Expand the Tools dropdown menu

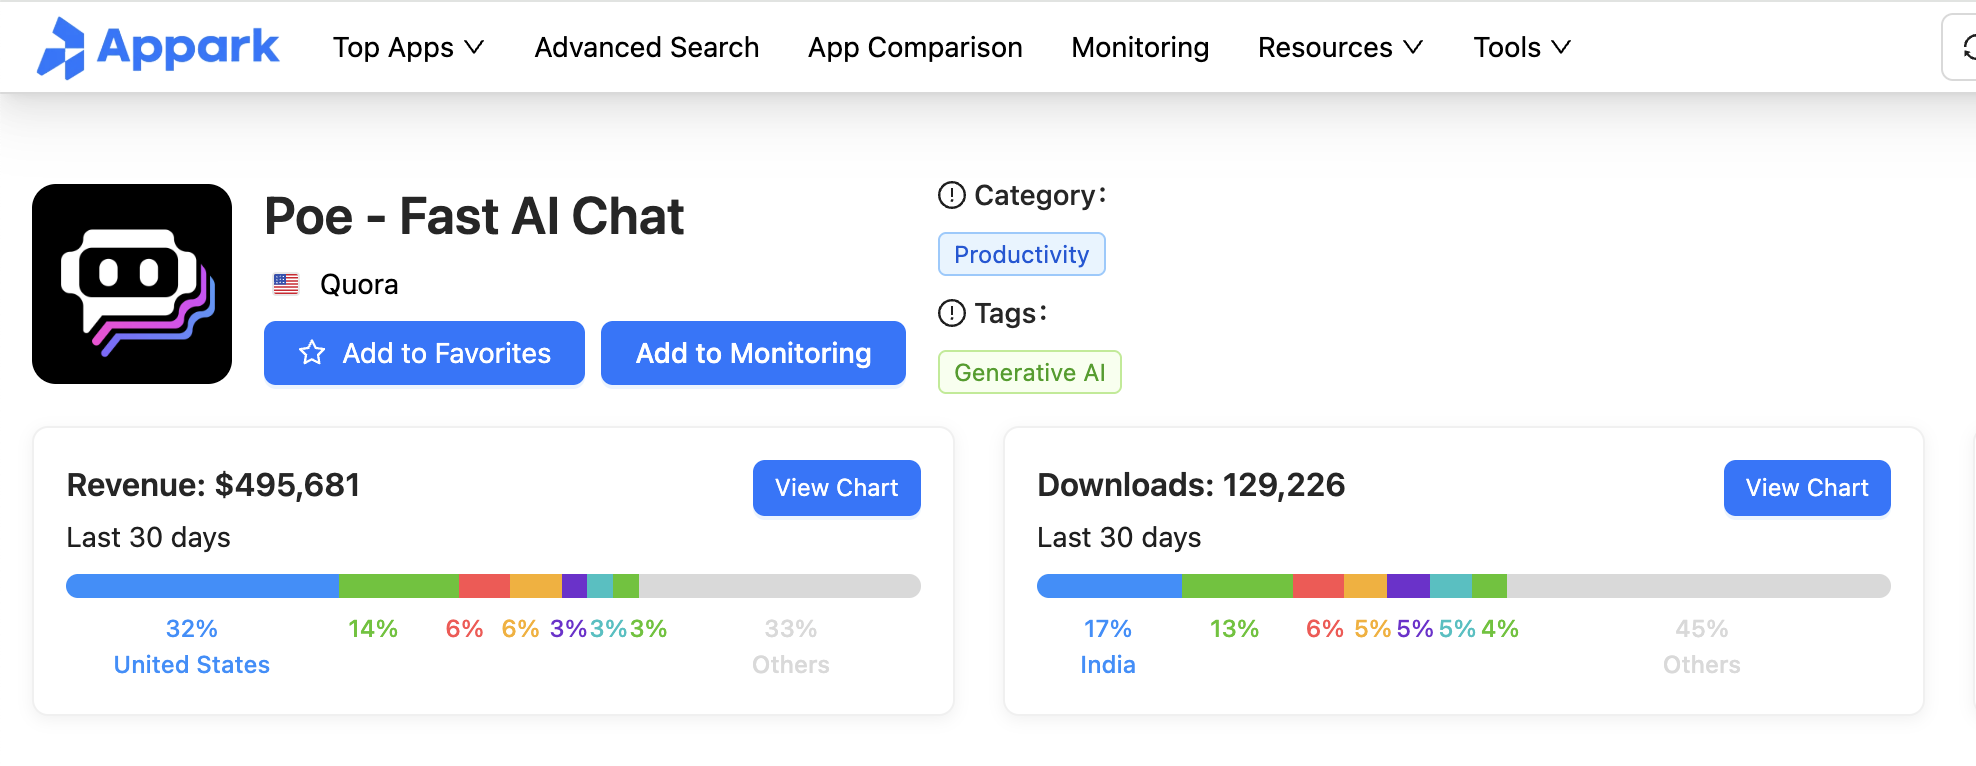point(1522,47)
